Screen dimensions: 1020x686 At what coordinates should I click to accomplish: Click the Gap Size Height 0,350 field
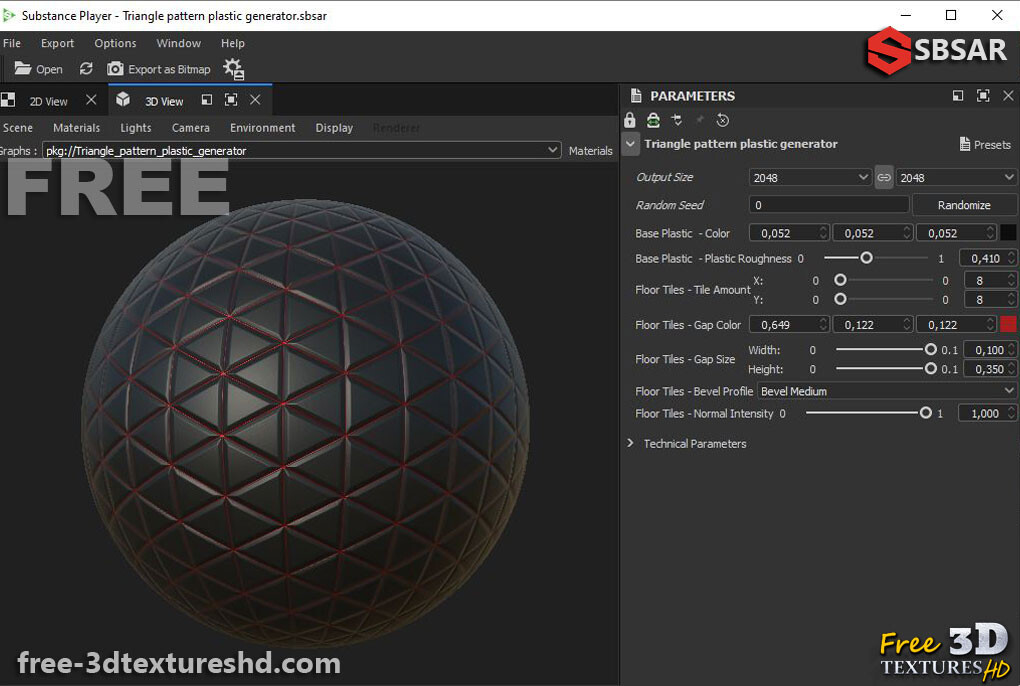tap(989, 369)
